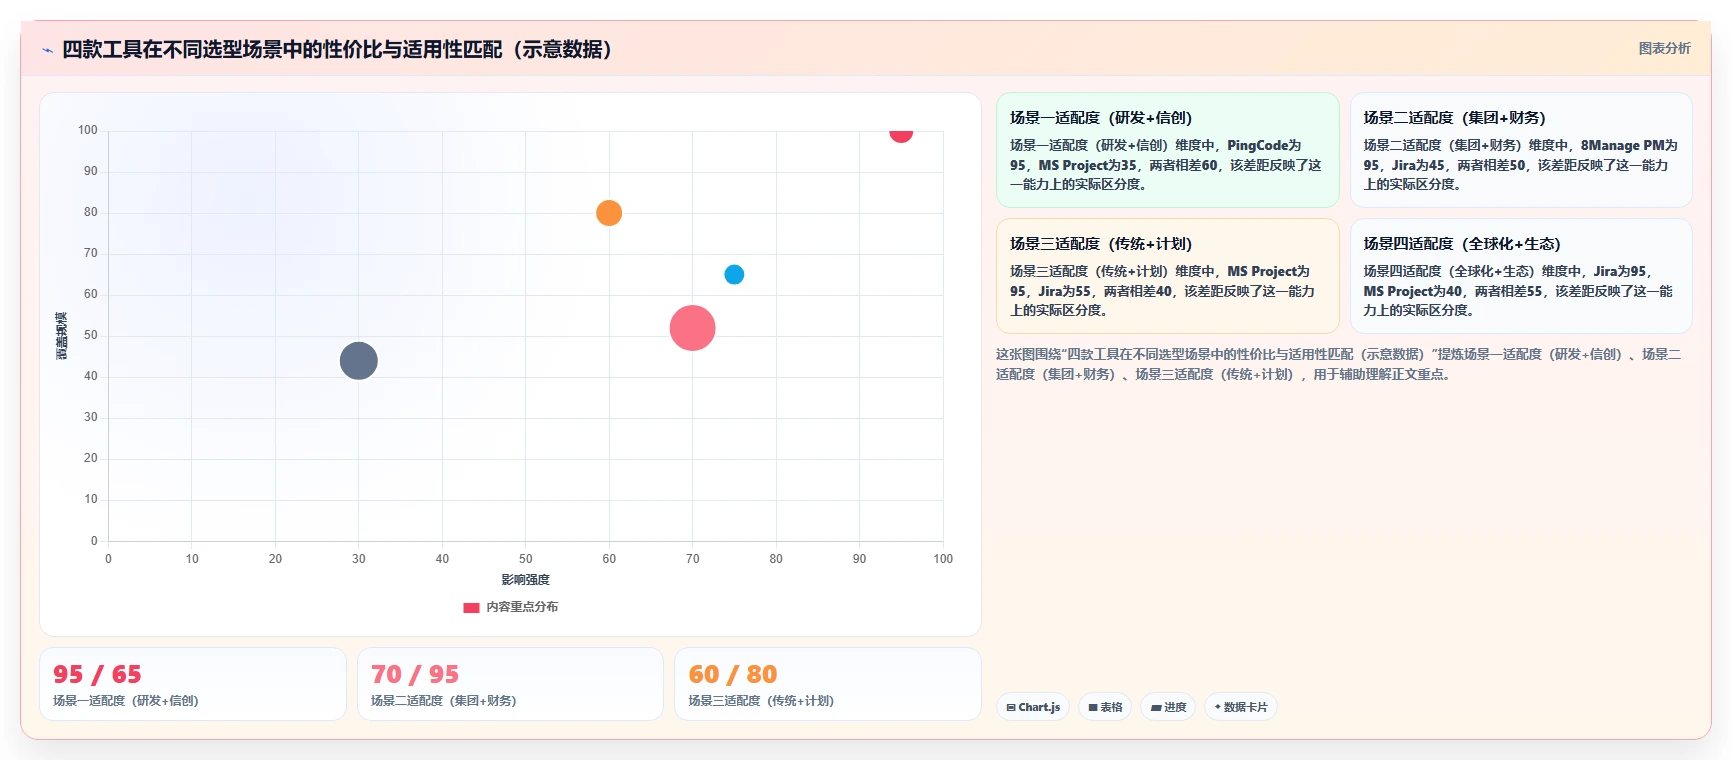Image resolution: width=1732 pixels, height=760 pixels.
Task: Open the 场景一适配度（研发+信创）info card
Action: [x=1168, y=150]
